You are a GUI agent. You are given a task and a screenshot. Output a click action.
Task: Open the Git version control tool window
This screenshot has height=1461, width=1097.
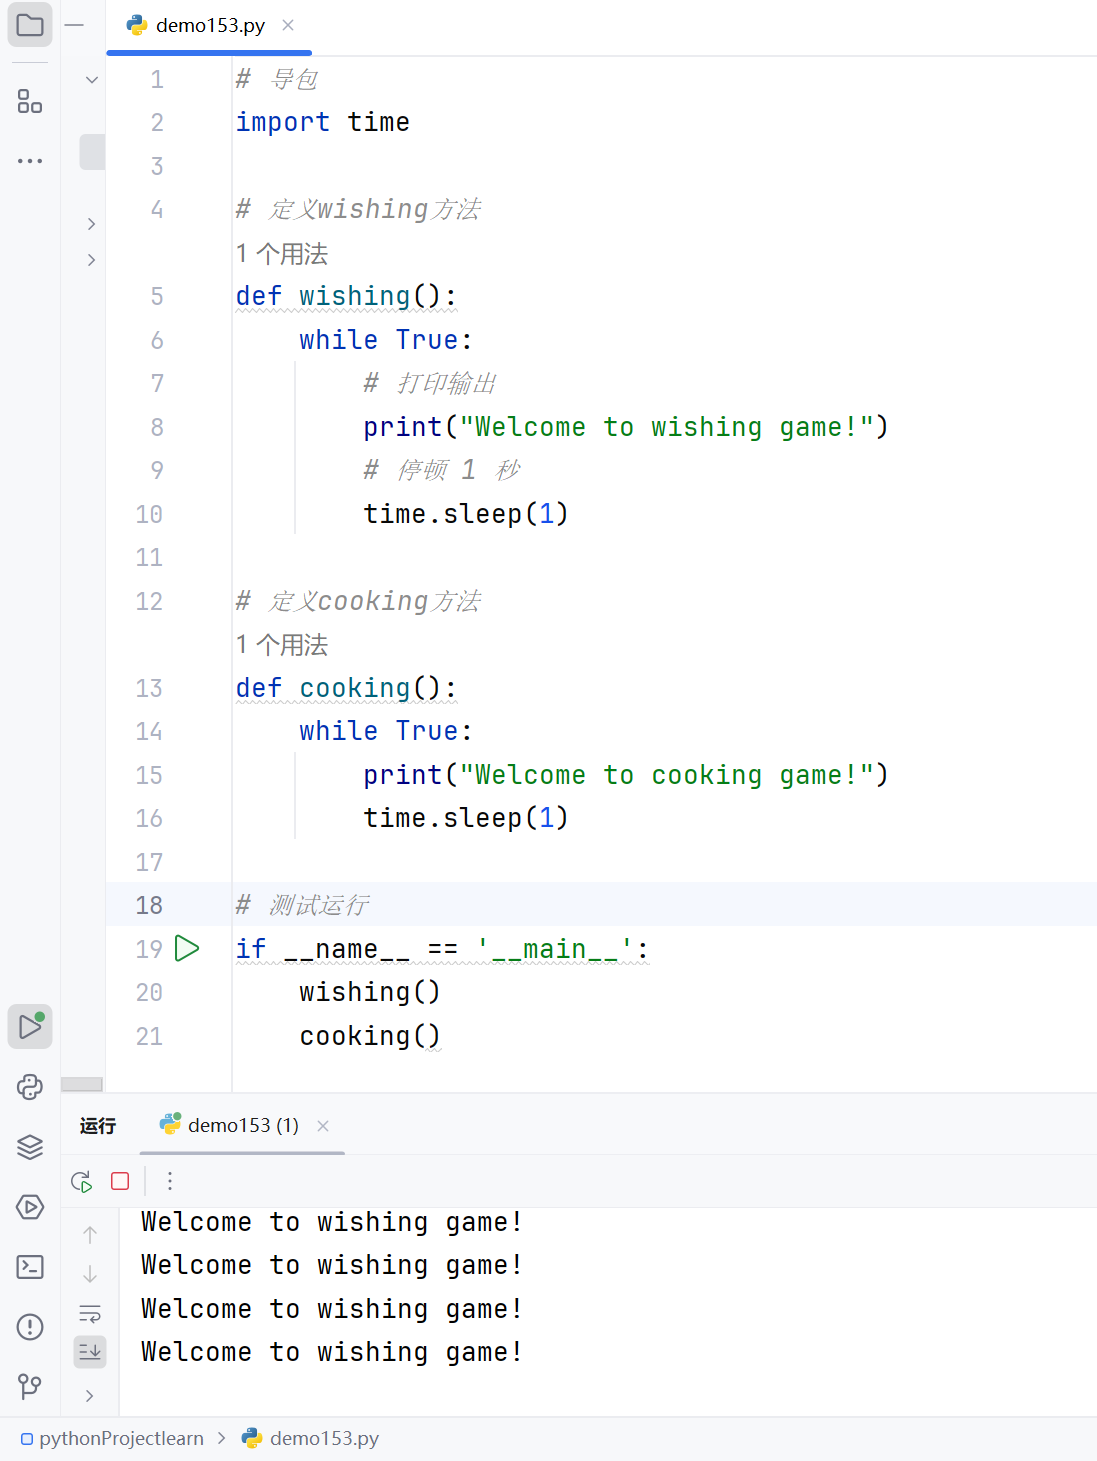(x=30, y=1386)
